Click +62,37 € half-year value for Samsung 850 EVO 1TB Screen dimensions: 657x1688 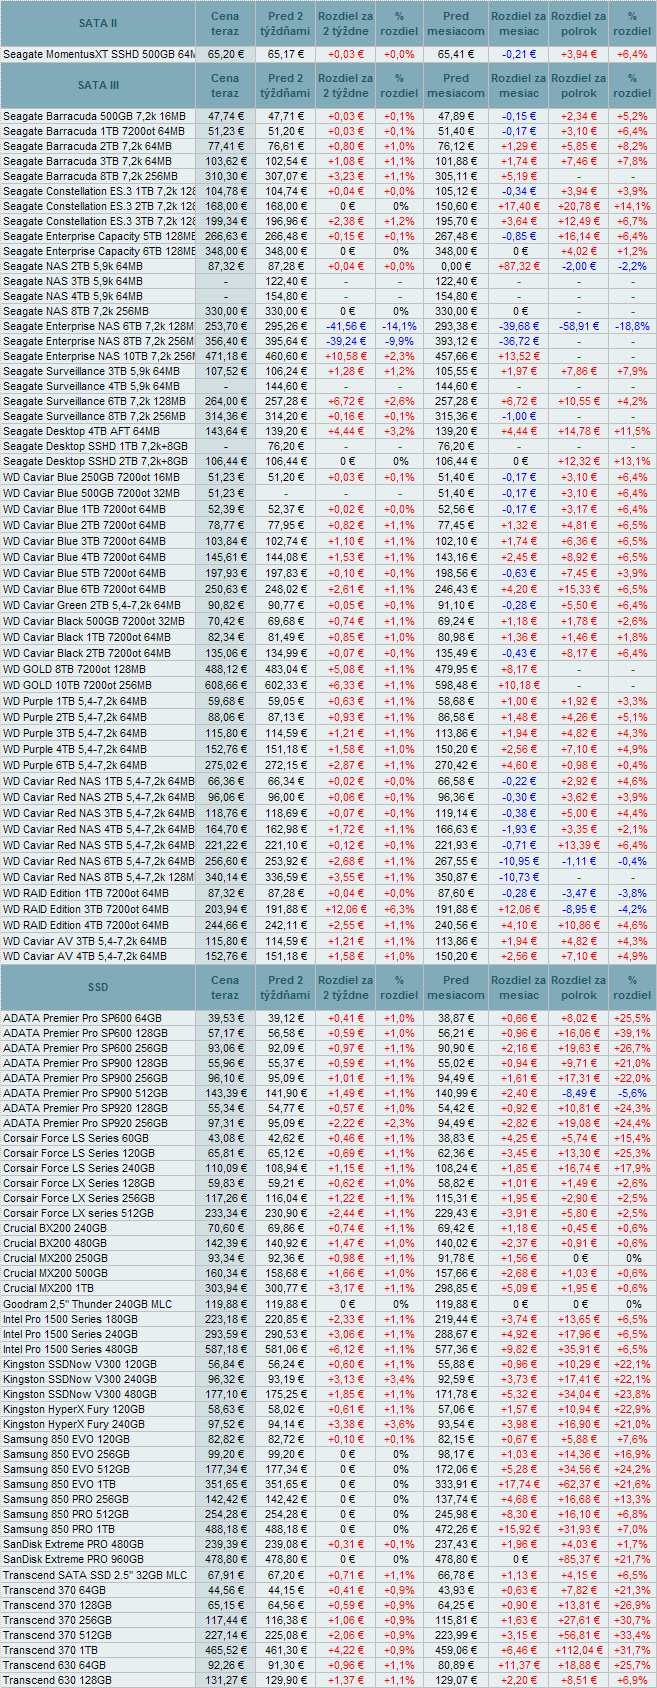point(578,1484)
